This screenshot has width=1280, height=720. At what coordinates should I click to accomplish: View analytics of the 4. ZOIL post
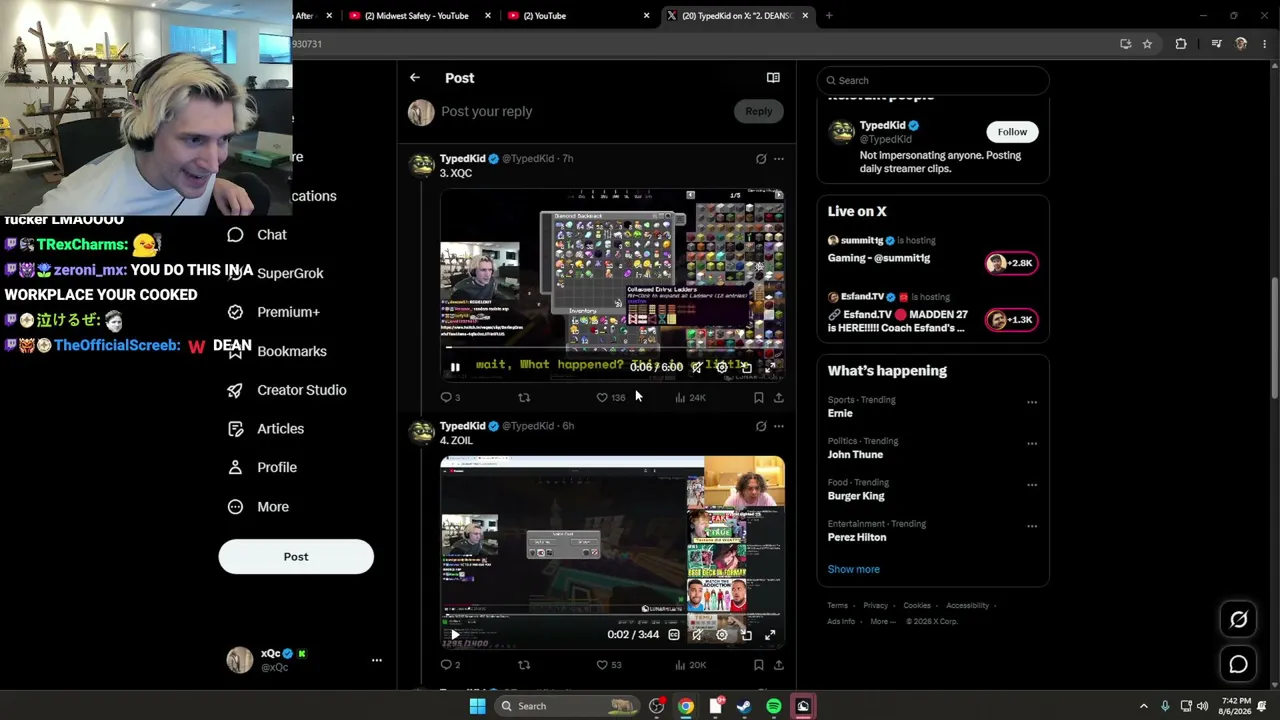click(690, 664)
